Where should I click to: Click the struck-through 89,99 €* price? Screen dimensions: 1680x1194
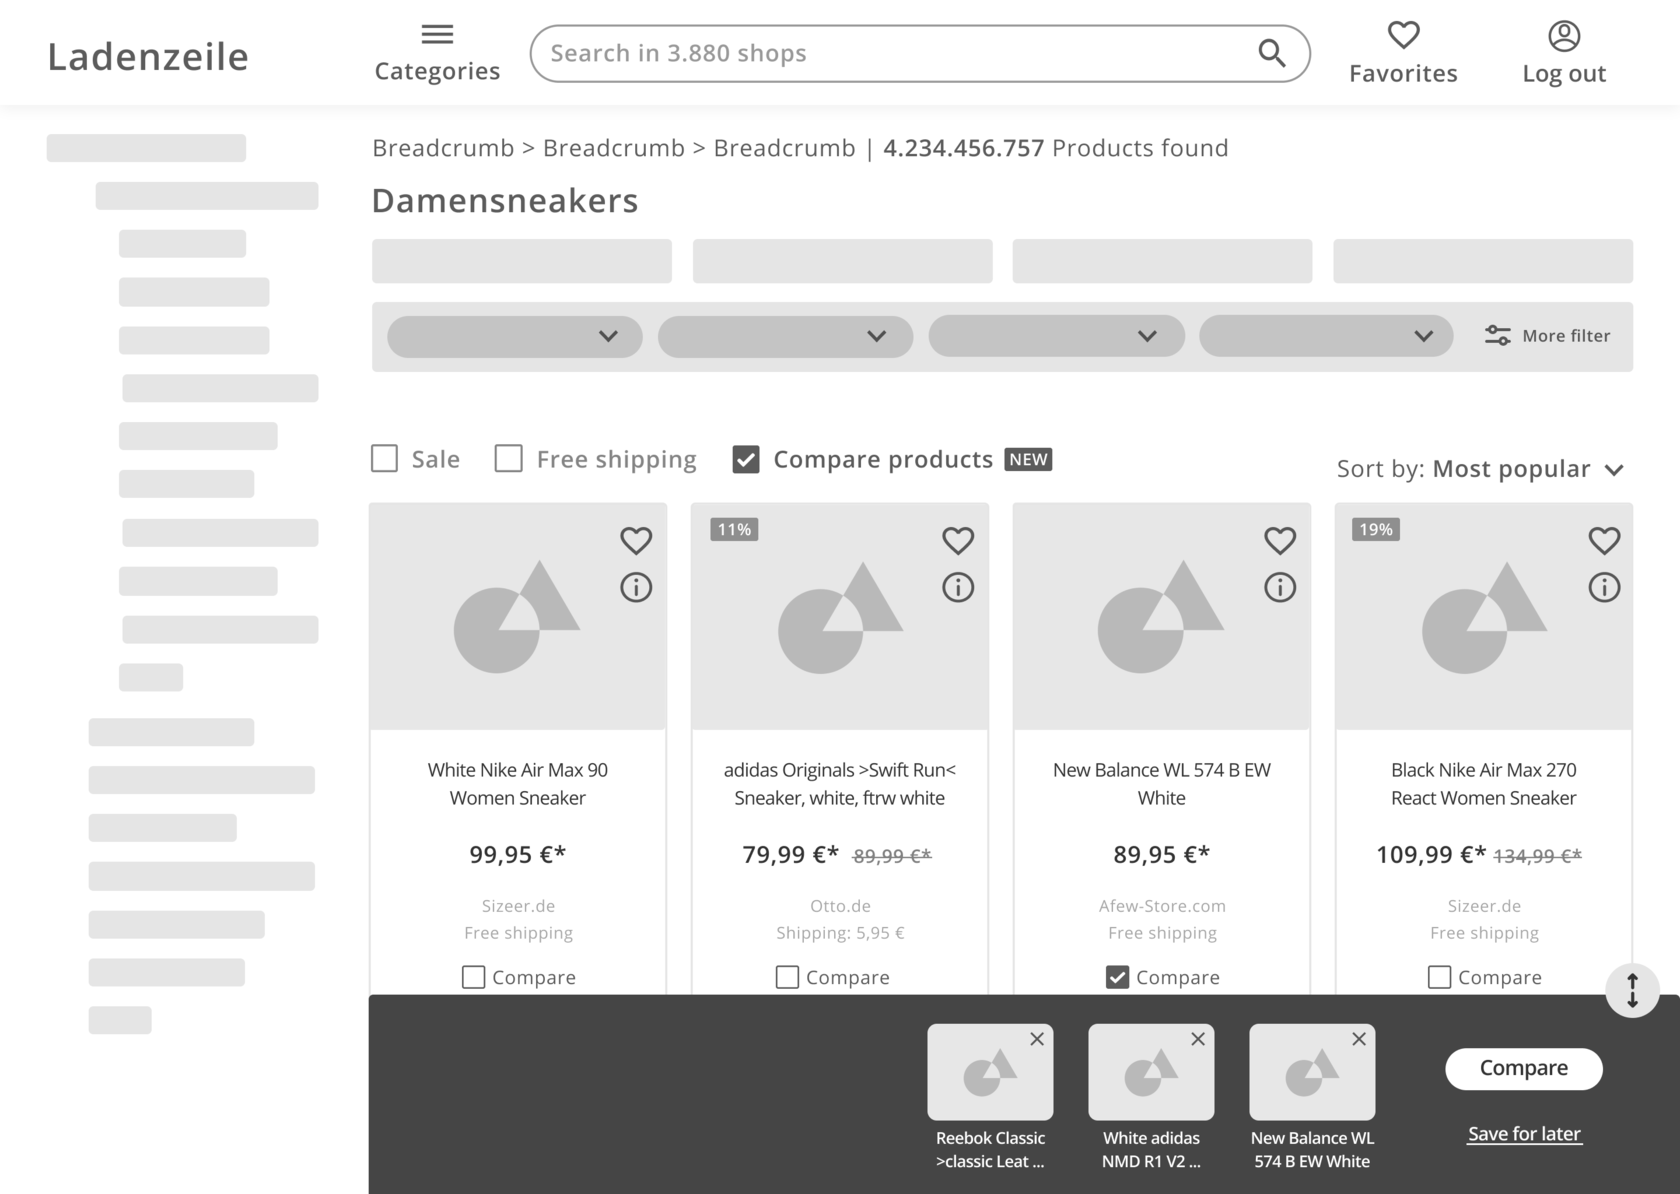click(x=891, y=856)
